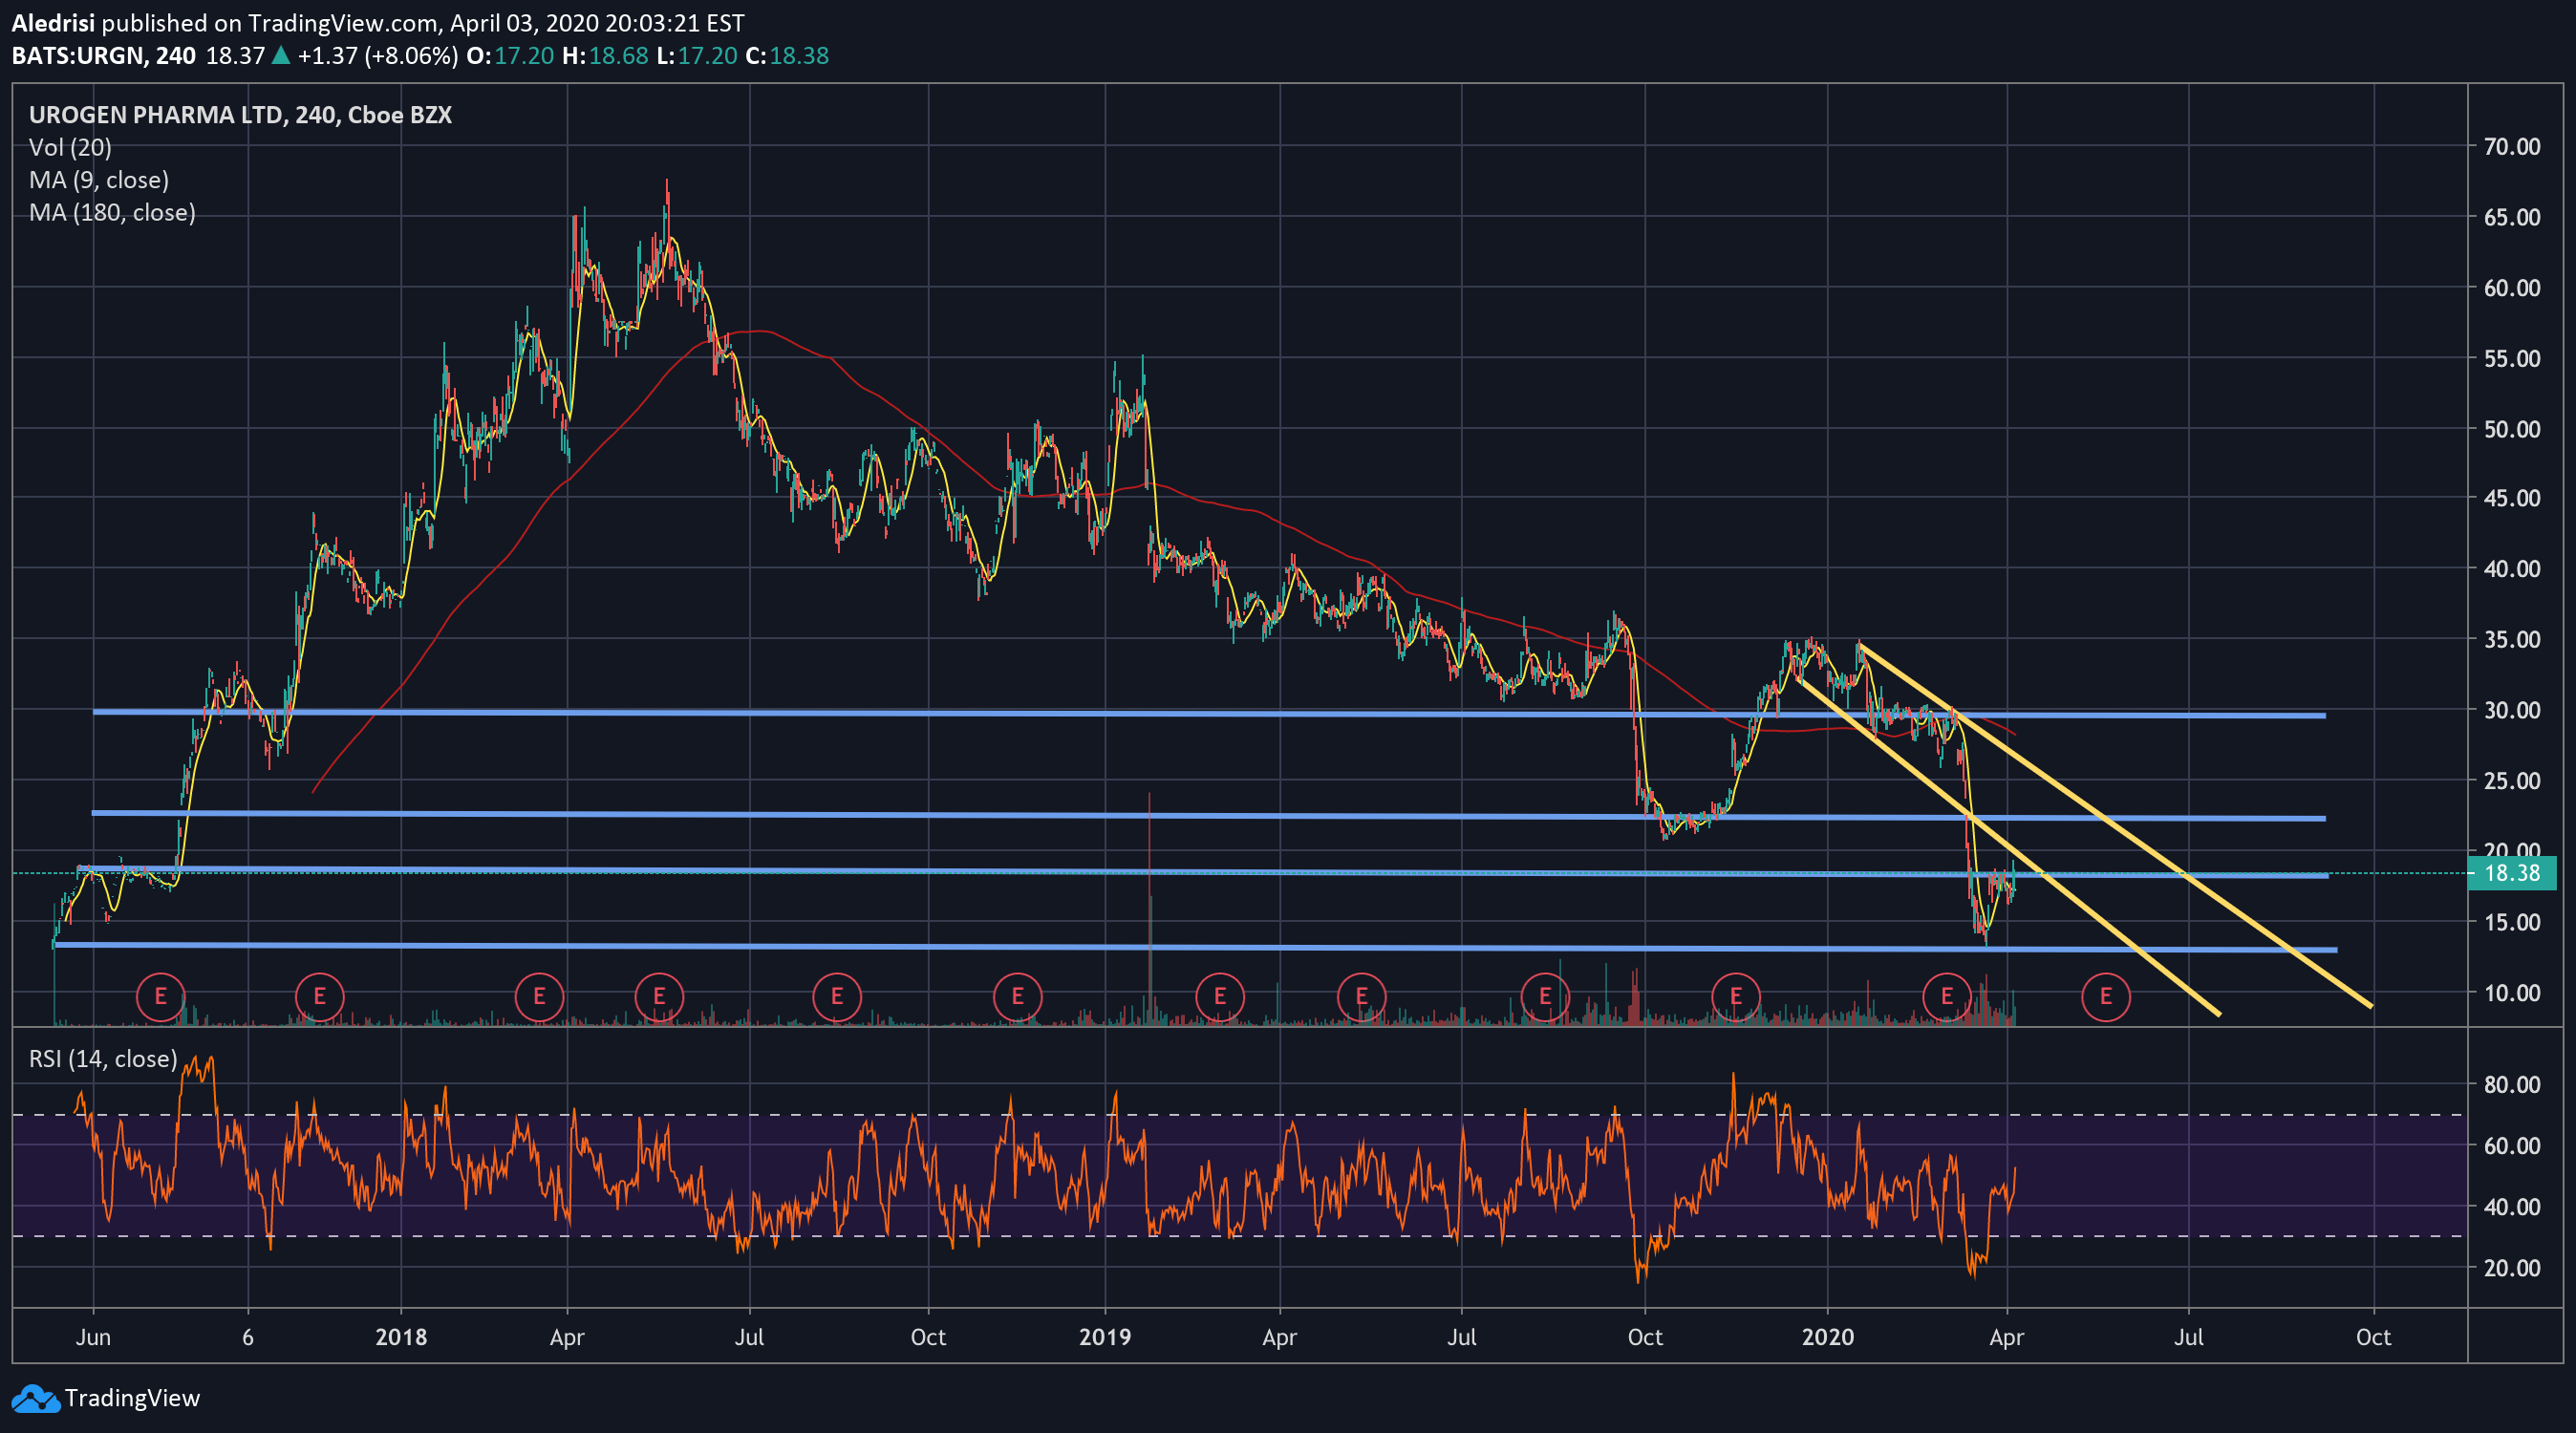Viewport: 2576px width, 1433px height.
Task: Click the third earnings E marker from right
Action: (1735, 996)
